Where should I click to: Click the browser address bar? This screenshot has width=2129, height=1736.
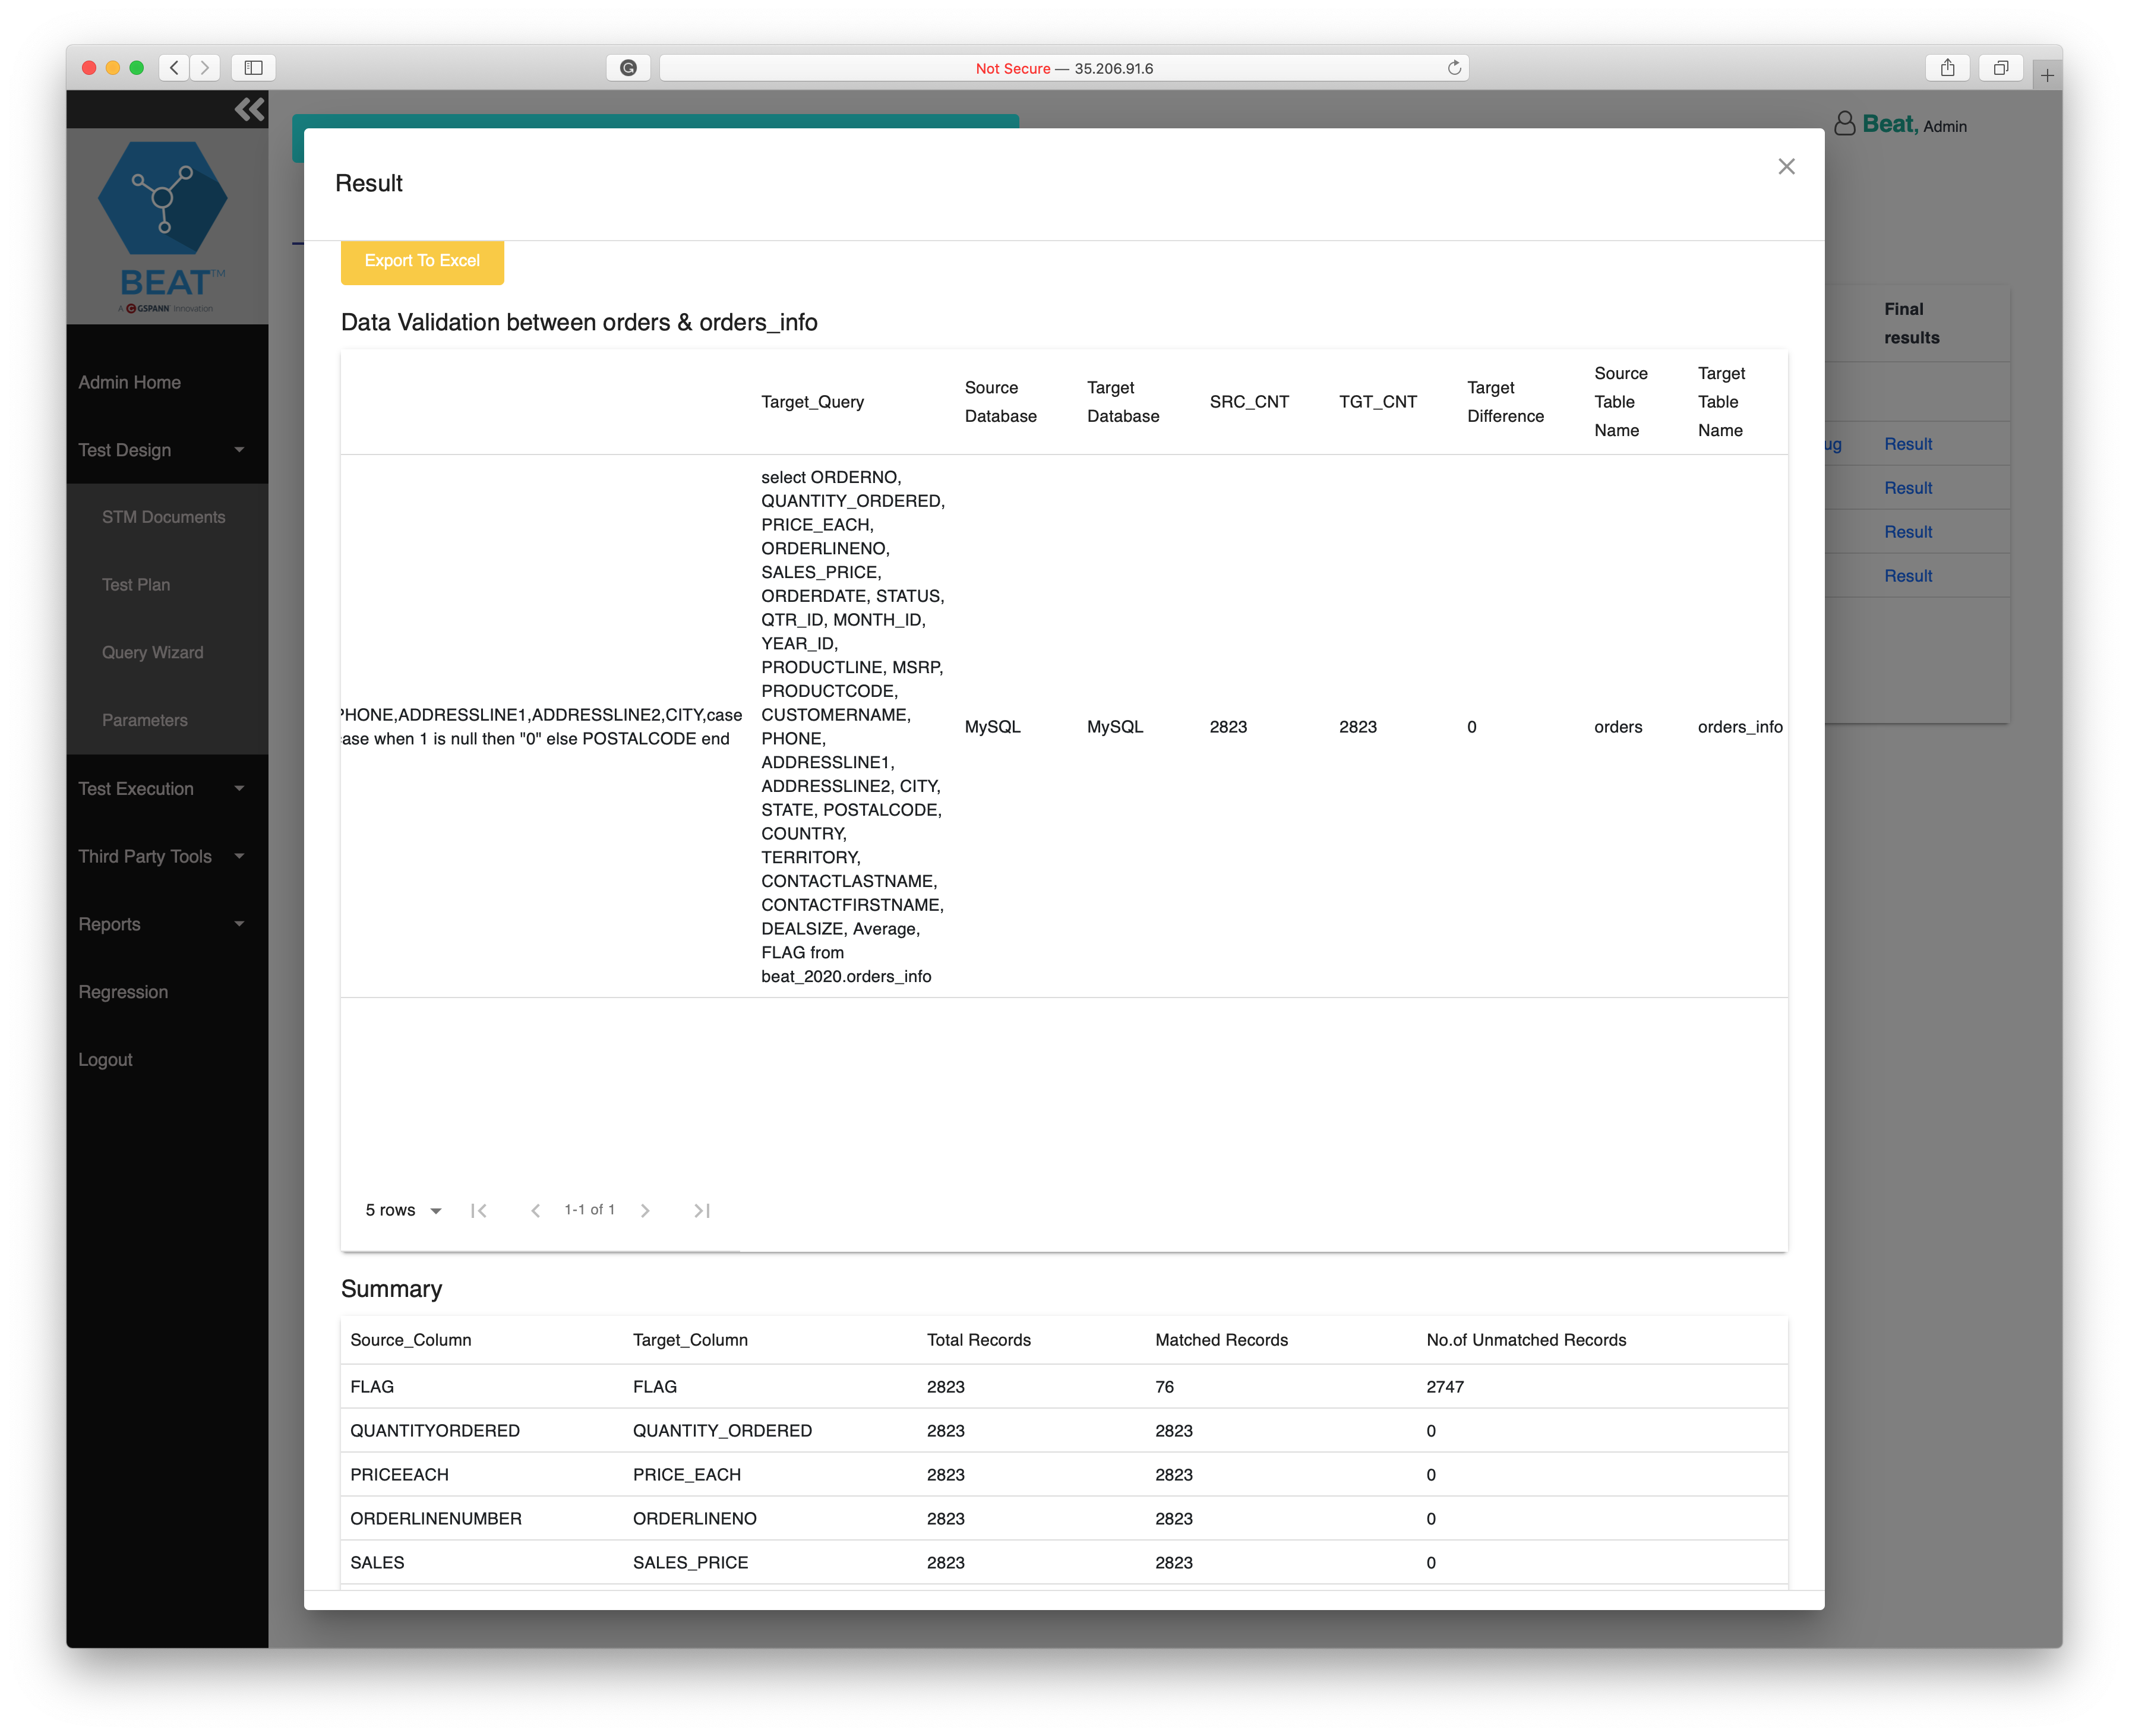coord(1064,68)
